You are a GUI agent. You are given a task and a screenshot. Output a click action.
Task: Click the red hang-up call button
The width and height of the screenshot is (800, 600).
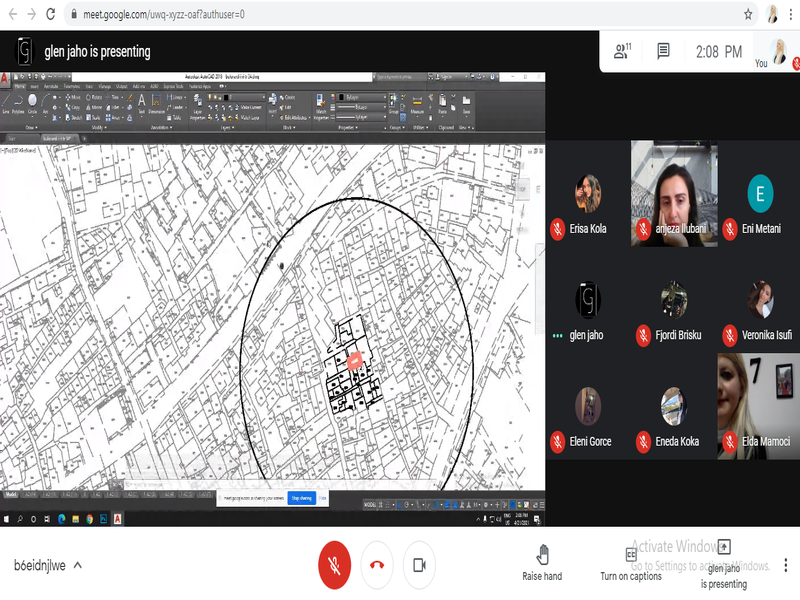tap(377, 564)
